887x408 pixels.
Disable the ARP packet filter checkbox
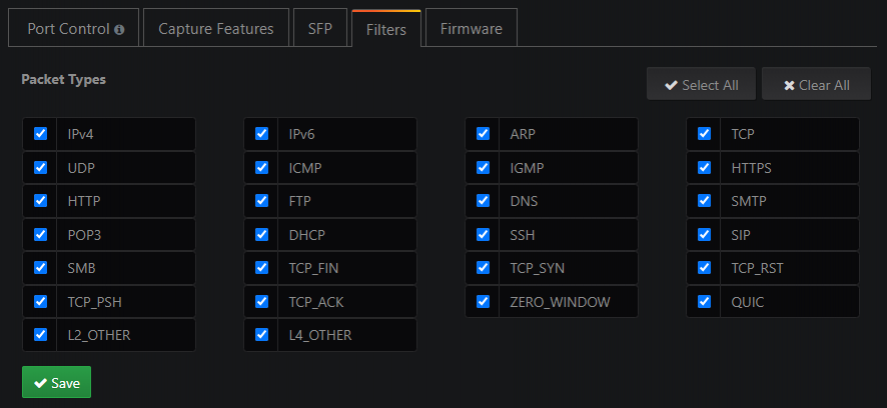483,134
